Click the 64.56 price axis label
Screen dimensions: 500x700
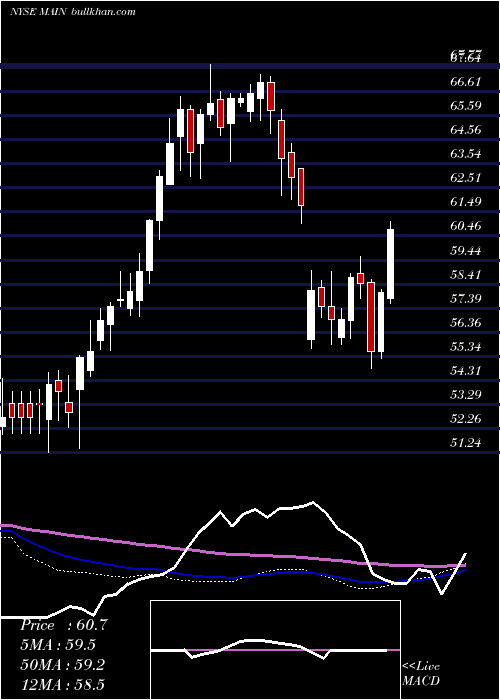click(466, 130)
